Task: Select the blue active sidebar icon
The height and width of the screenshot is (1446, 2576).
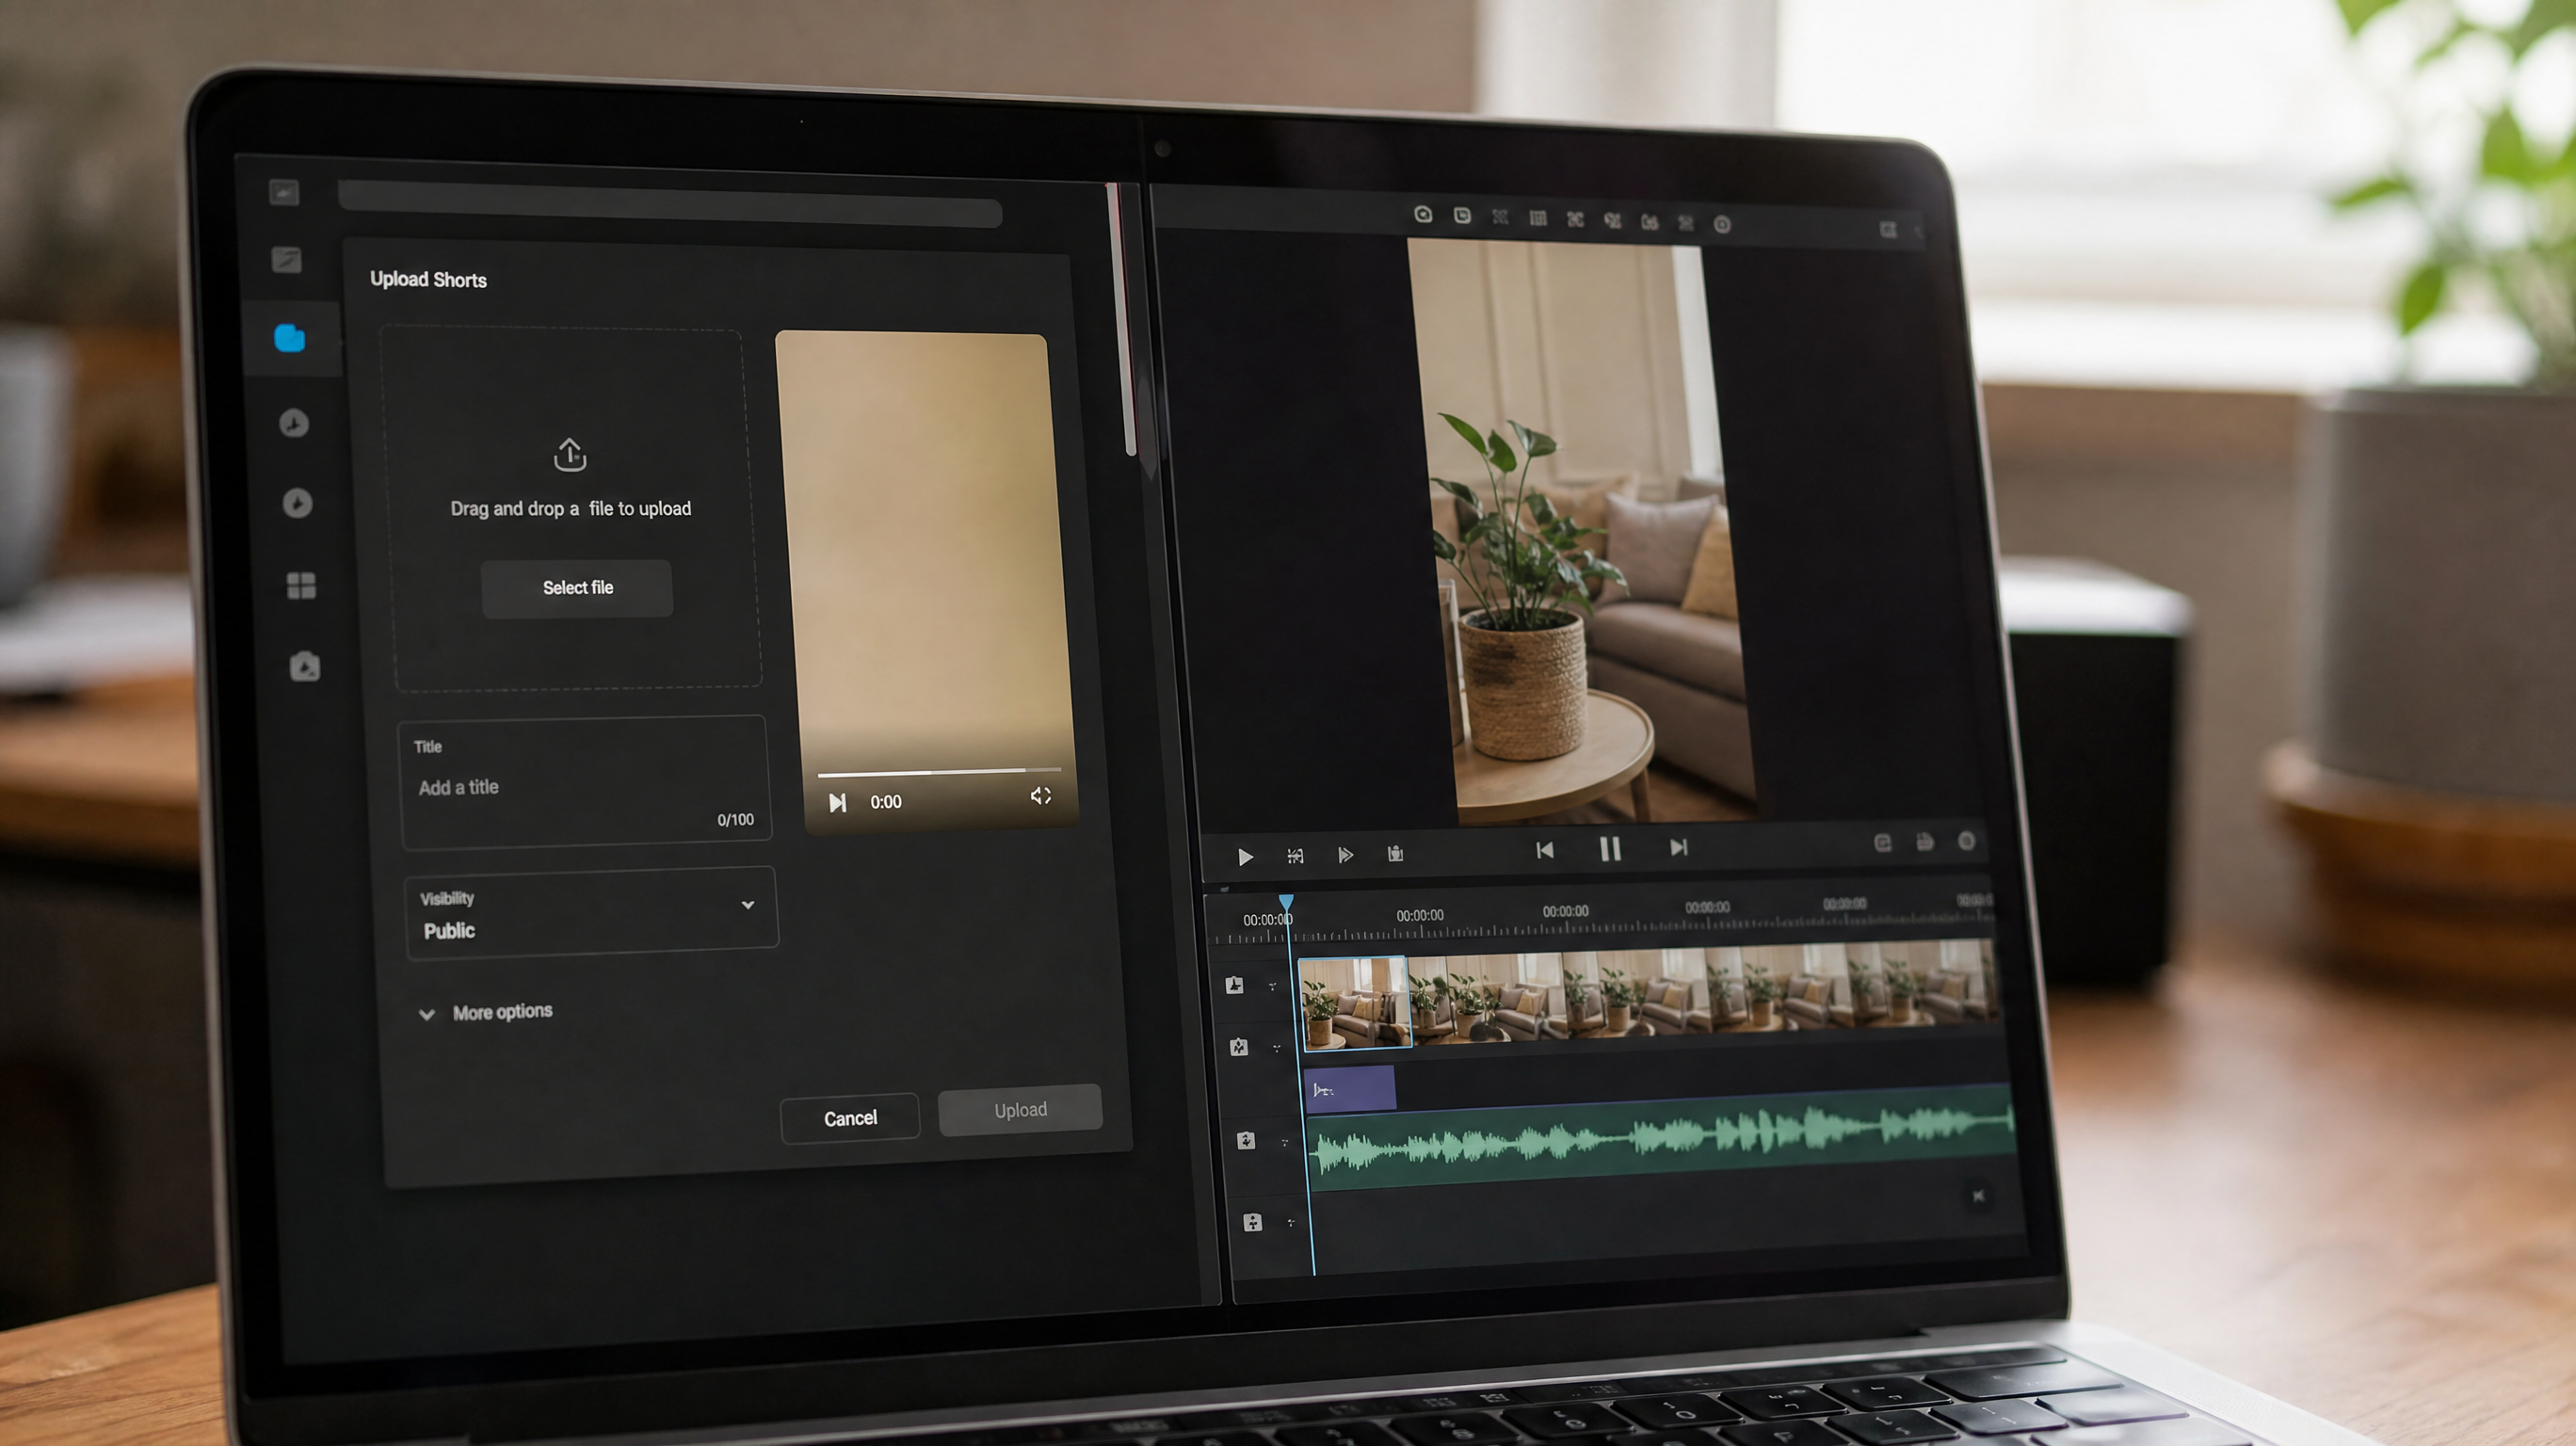Action: point(290,338)
